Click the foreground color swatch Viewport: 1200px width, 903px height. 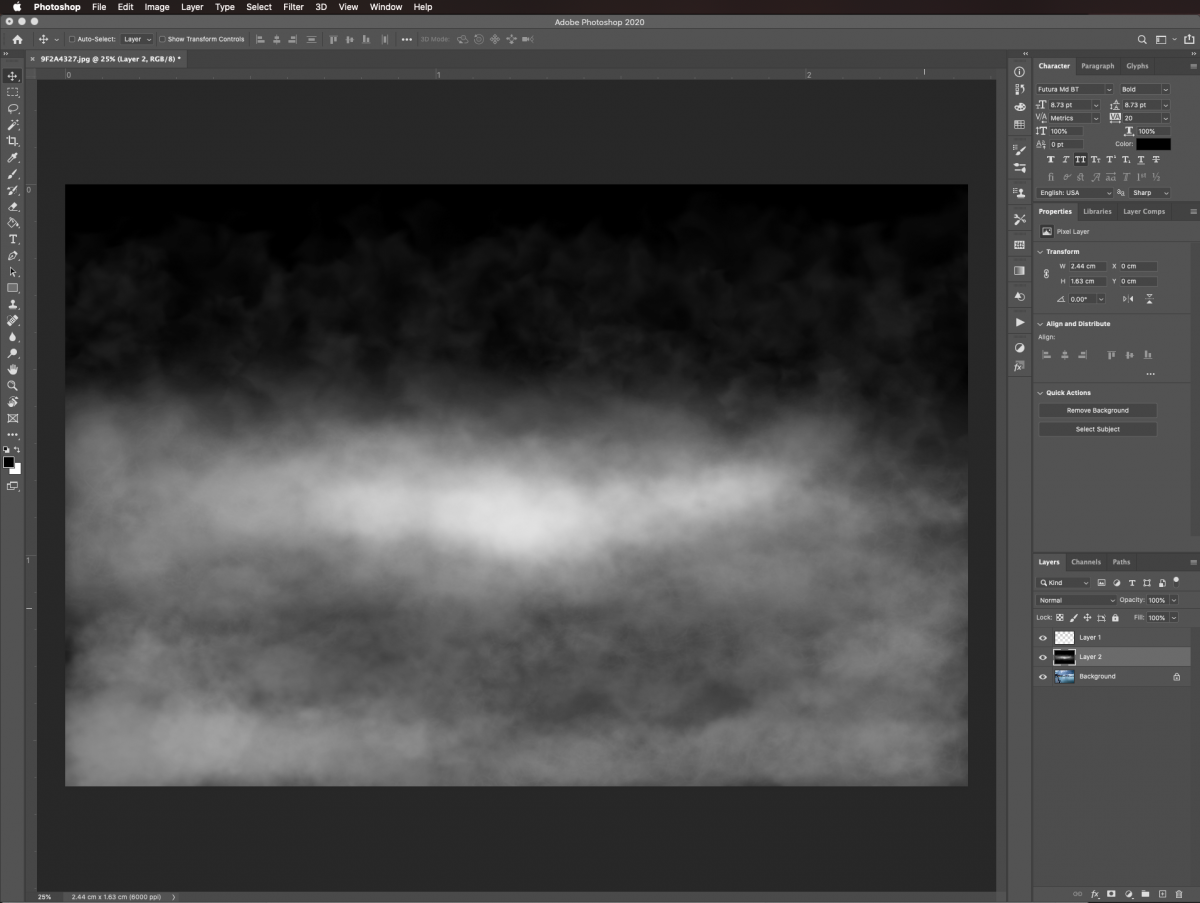coord(9,462)
